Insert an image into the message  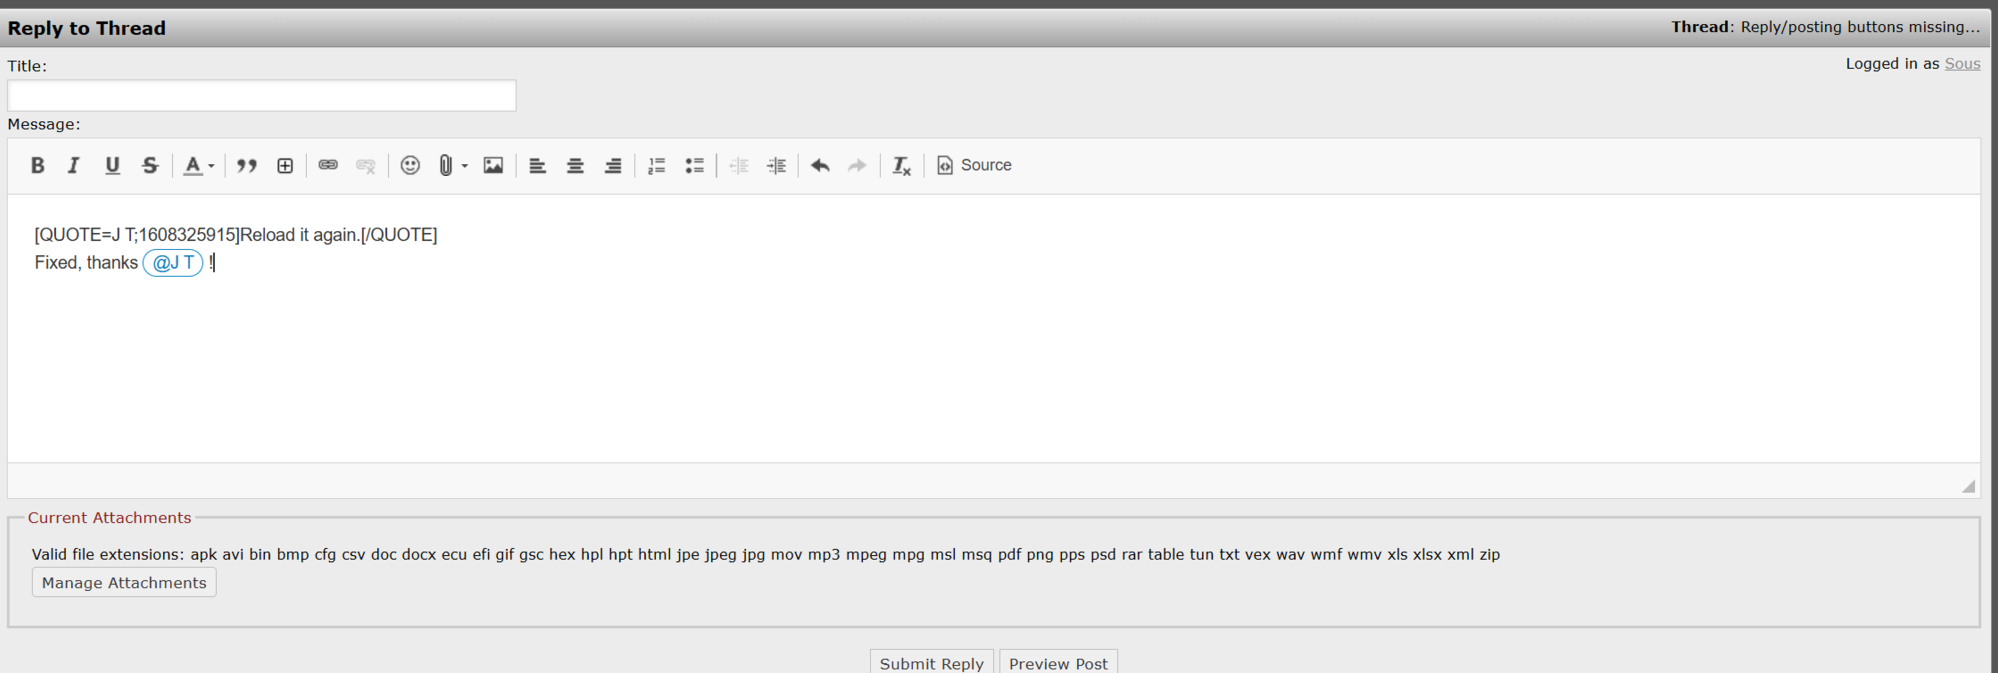pos(493,166)
